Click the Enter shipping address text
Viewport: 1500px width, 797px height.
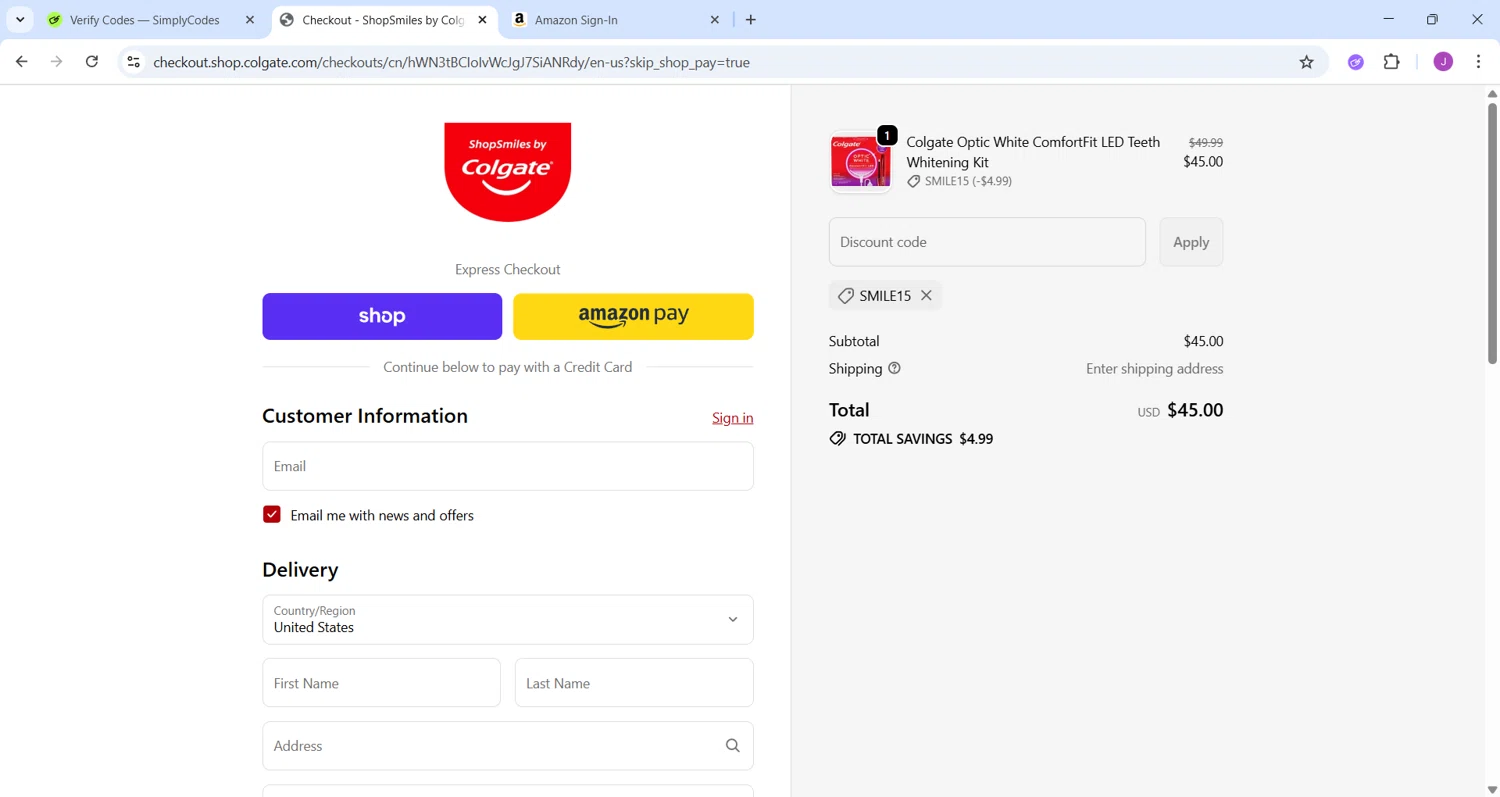point(1154,369)
